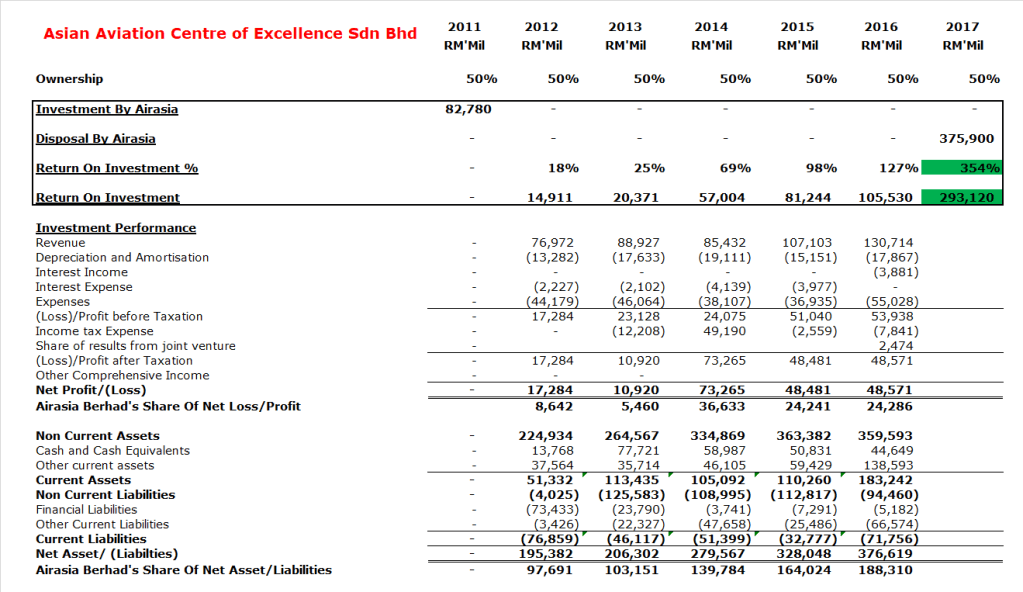Click the 2016 Current Assets value 183,242
1023x592 pixels.
(886, 480)
